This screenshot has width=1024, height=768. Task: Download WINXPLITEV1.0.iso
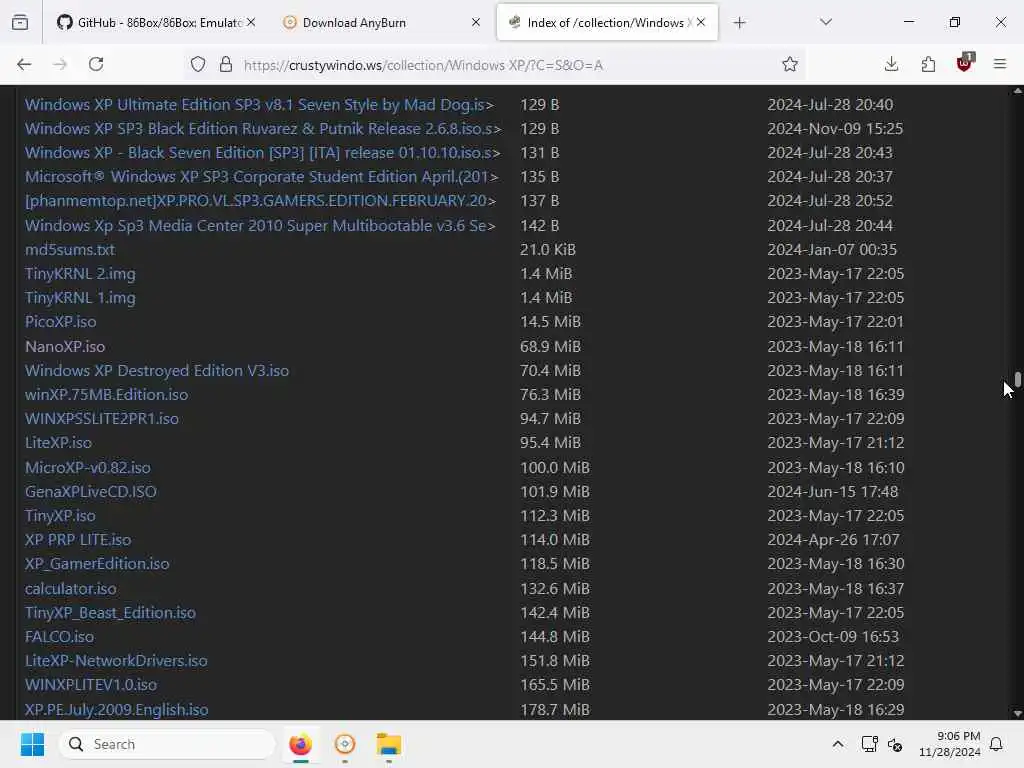tap(91, 685)
